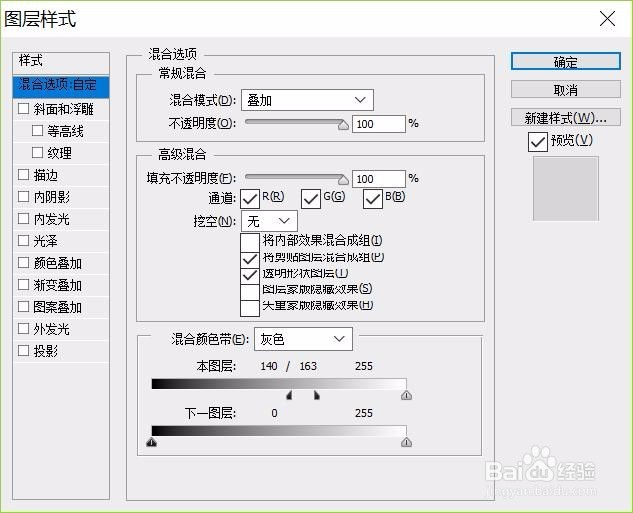The width and height of the screenshot is (633, 513).
Task: Enable 光泽 checkbox
Action: [x=23, y=240]
